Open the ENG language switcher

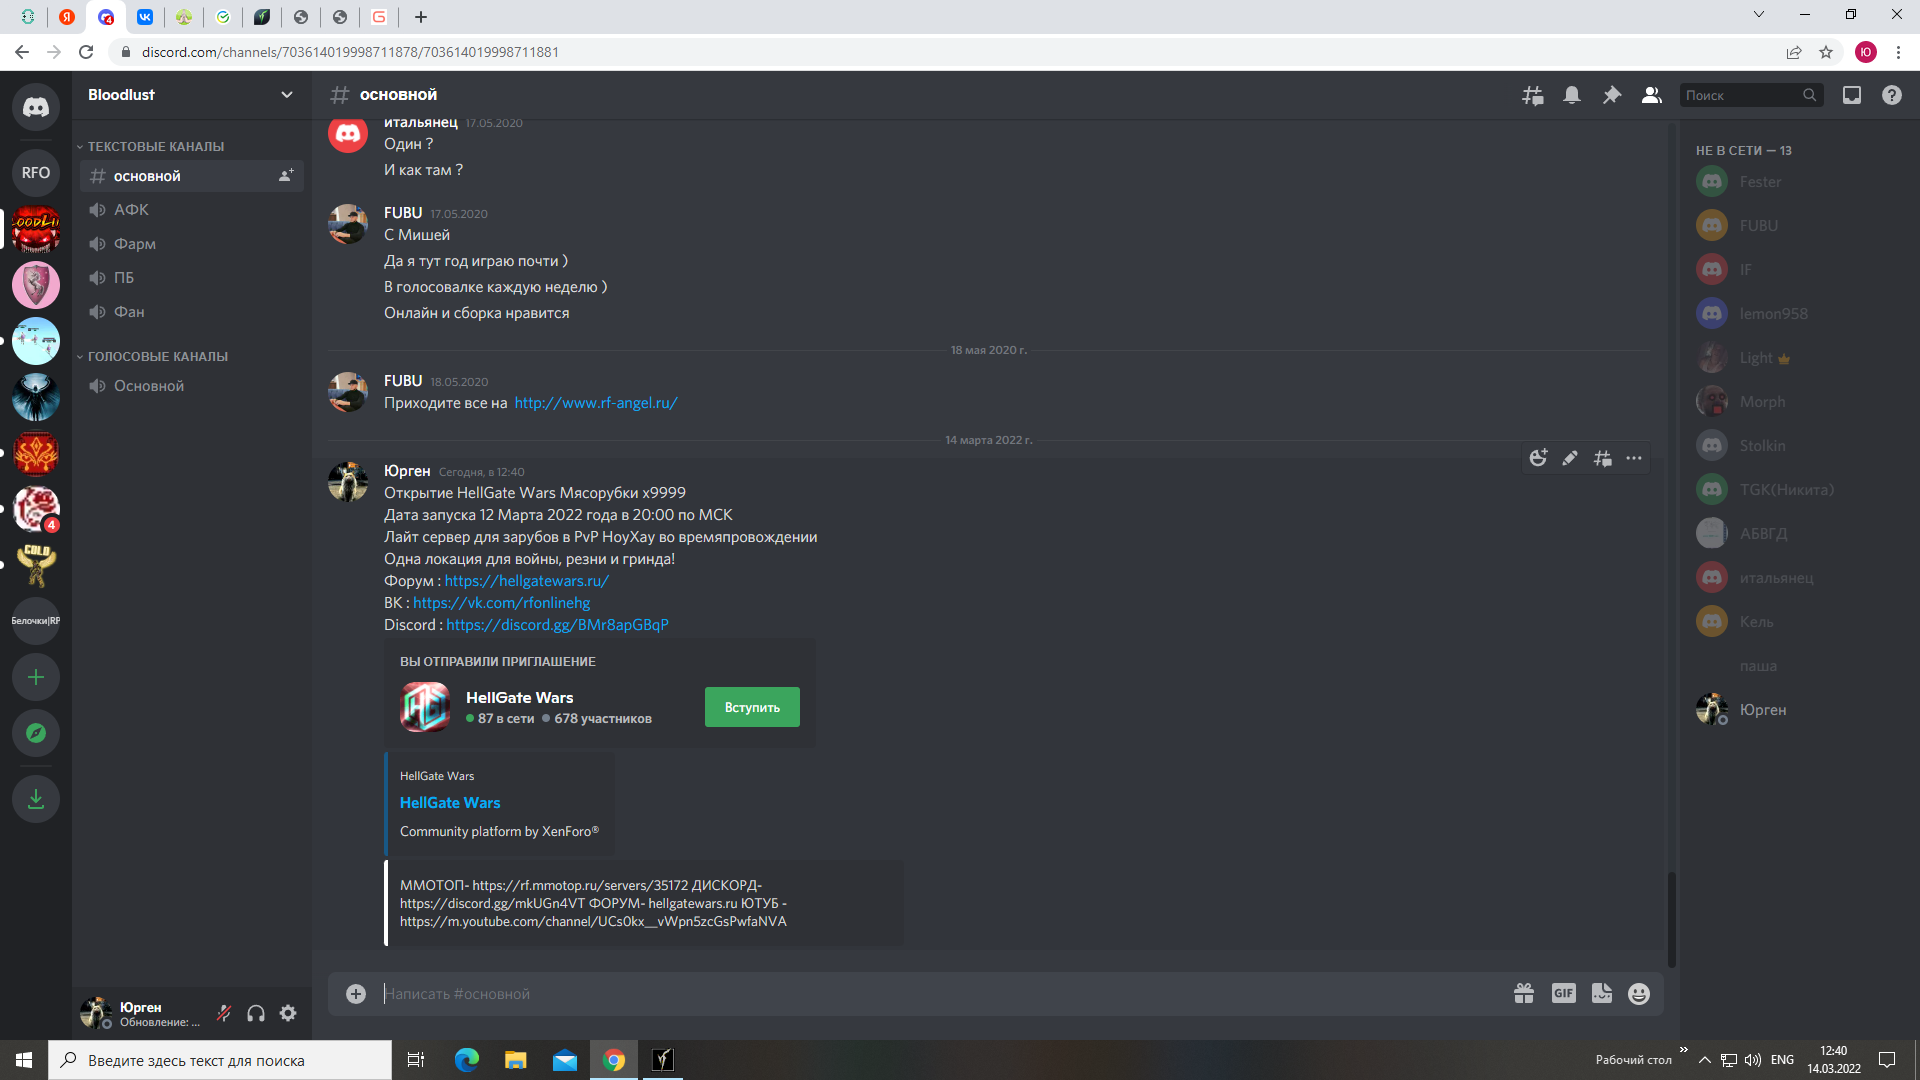tap(1782, 1060)
